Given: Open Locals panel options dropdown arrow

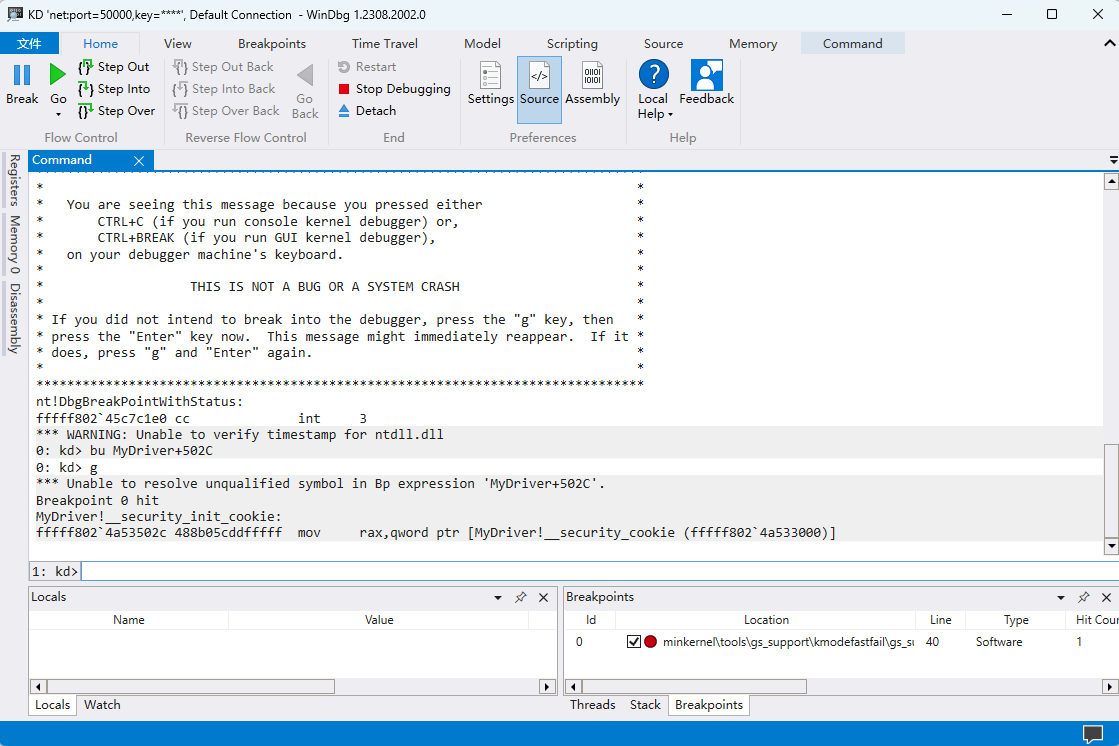Looking at the screenshot, I should click(x=498, y=597).
